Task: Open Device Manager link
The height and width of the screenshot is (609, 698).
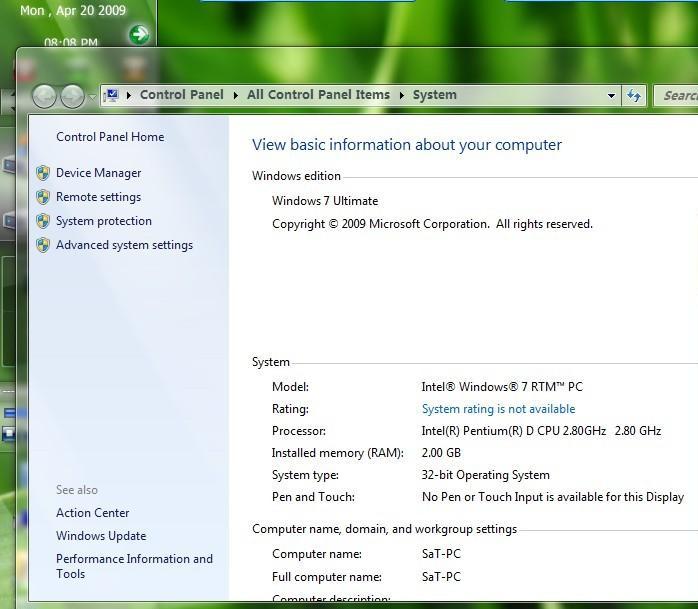Action: pyautogui.click(x=98, y=173)
